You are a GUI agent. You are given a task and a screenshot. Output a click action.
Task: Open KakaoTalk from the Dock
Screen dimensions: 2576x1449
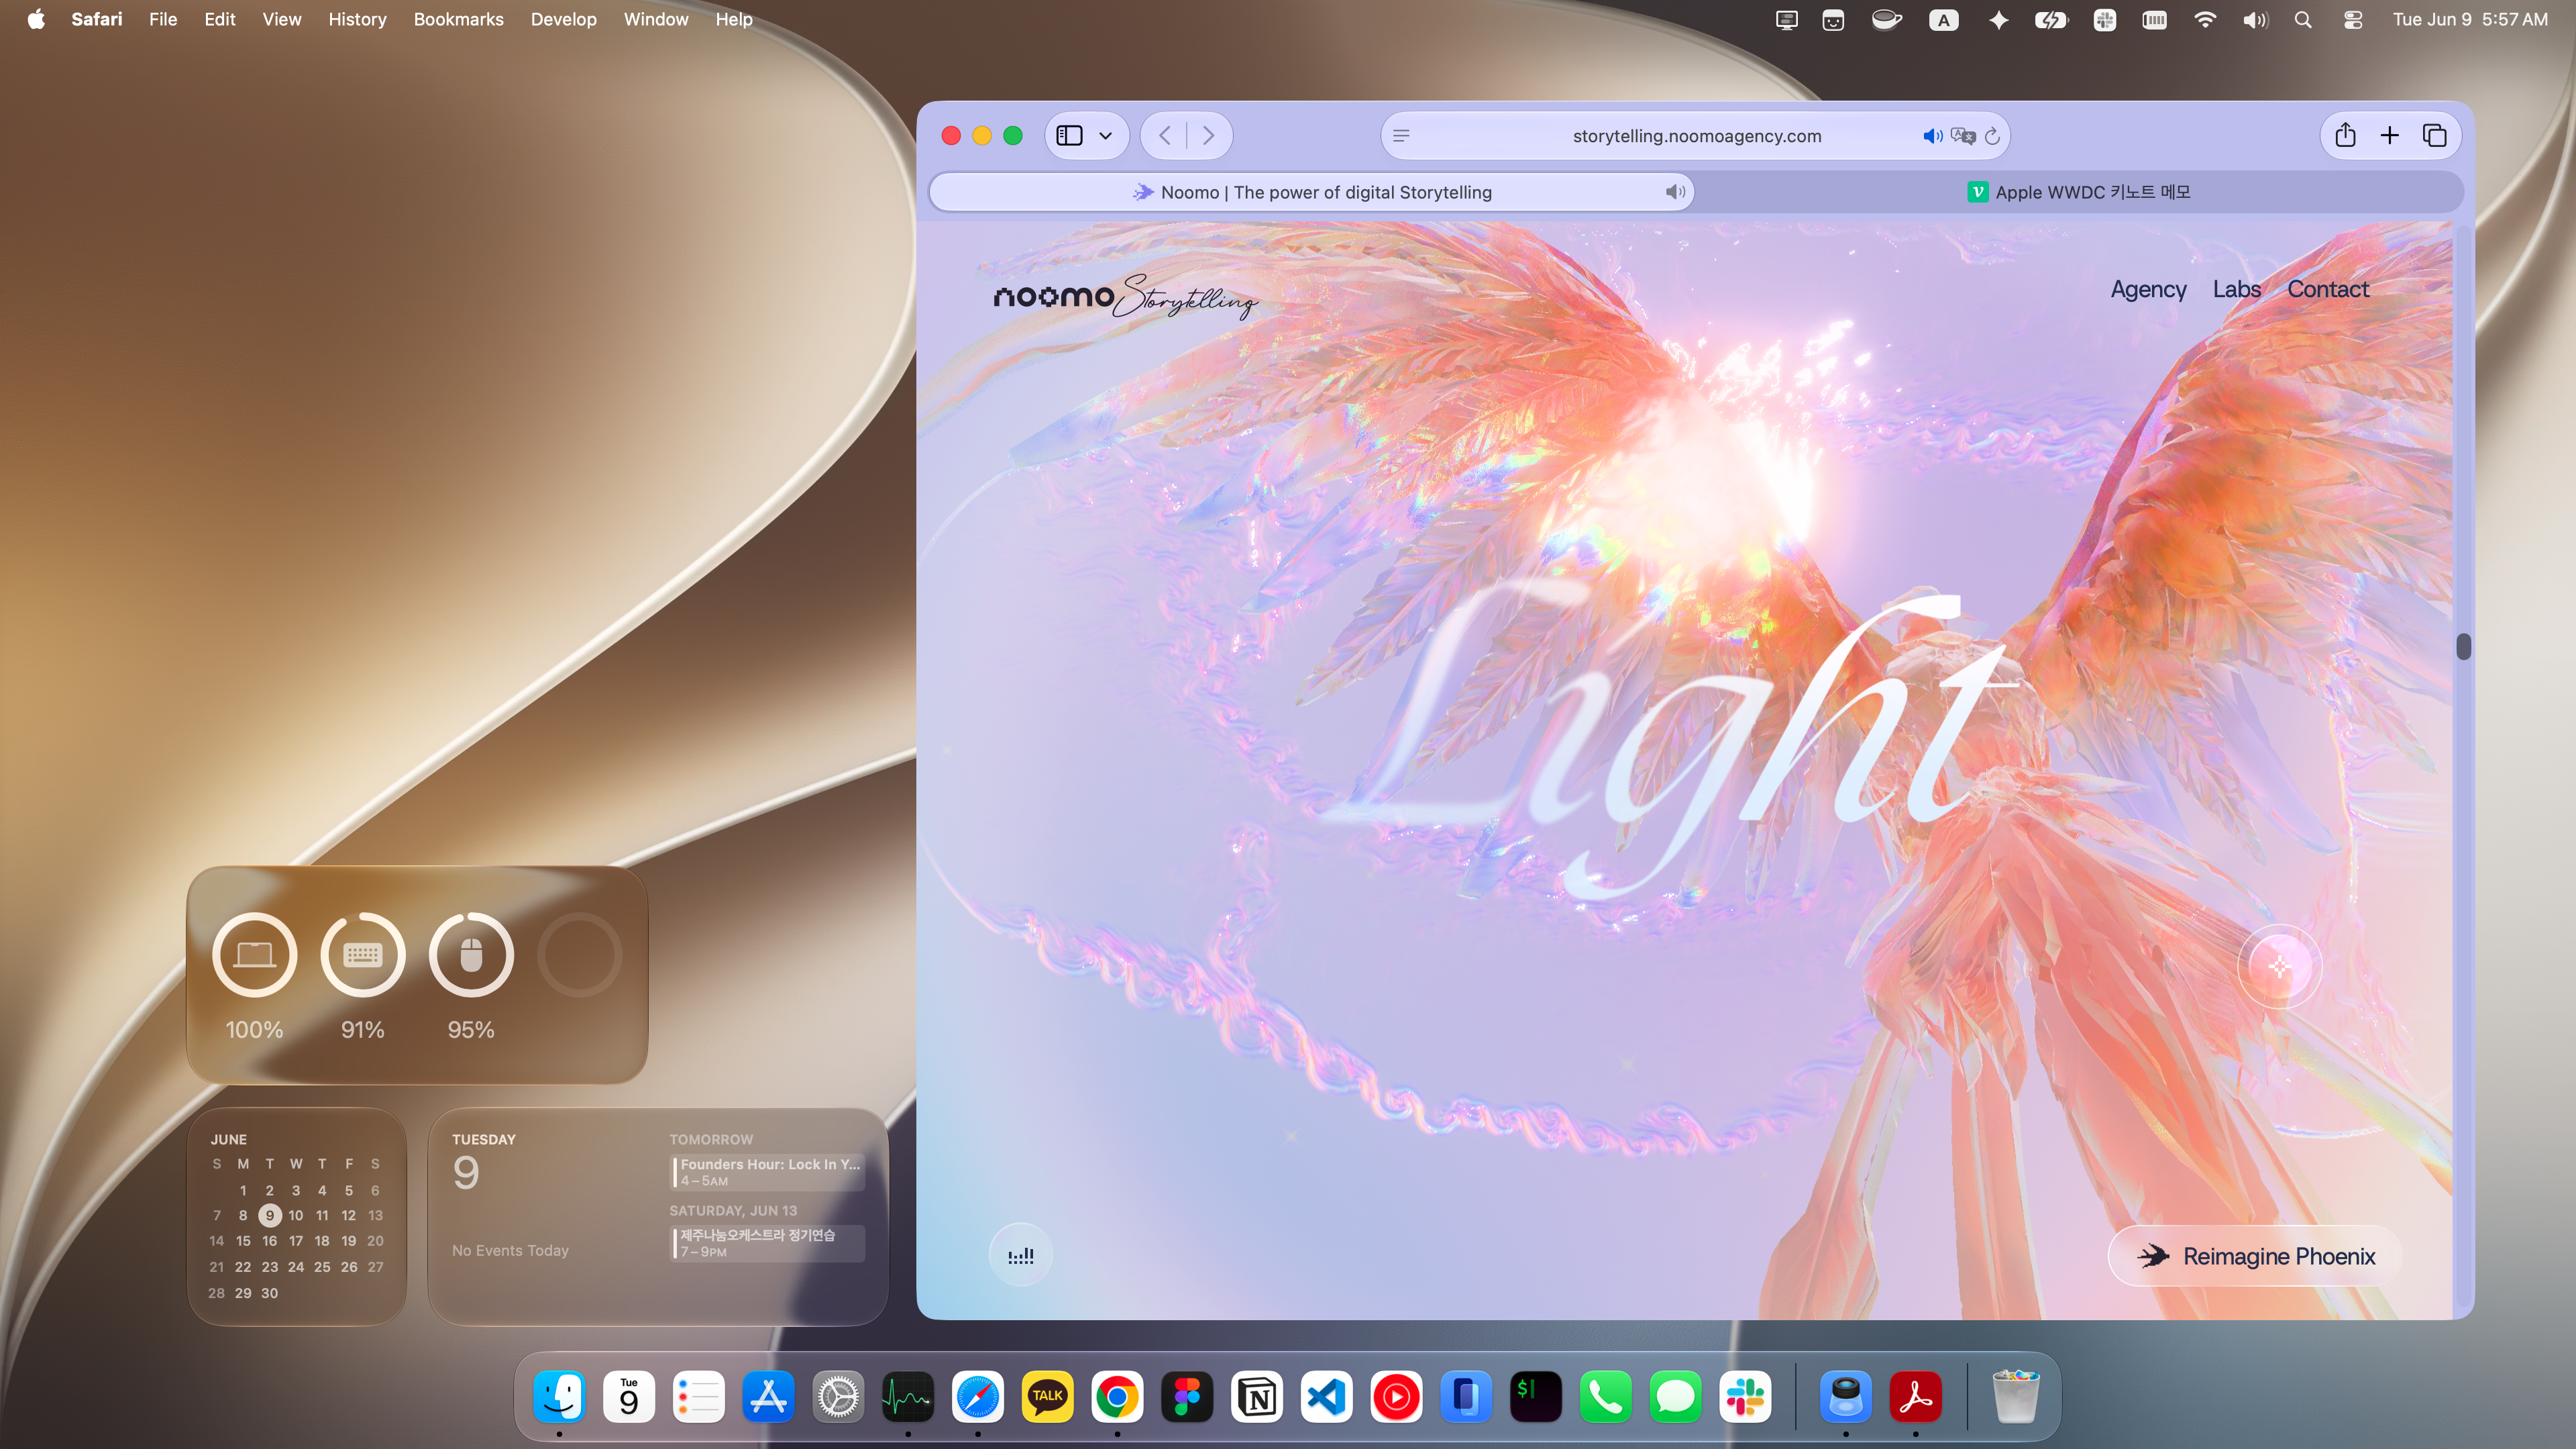coord(1047,1396)
